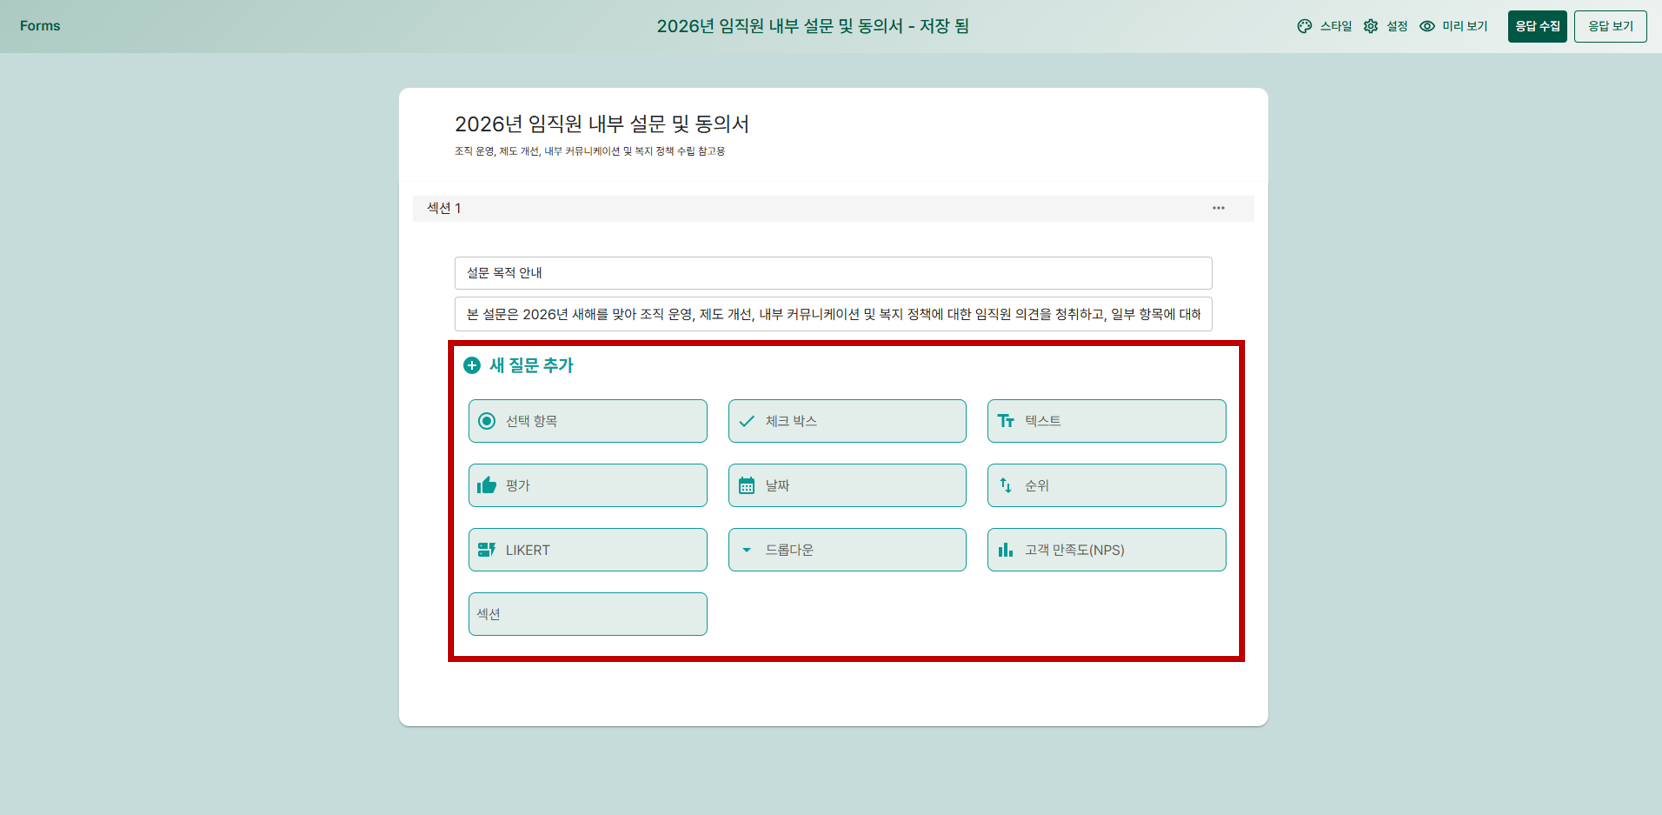Add a 순위 ranking question
The width and height of the screenshot is (1662, 815).
point(1106,485)
